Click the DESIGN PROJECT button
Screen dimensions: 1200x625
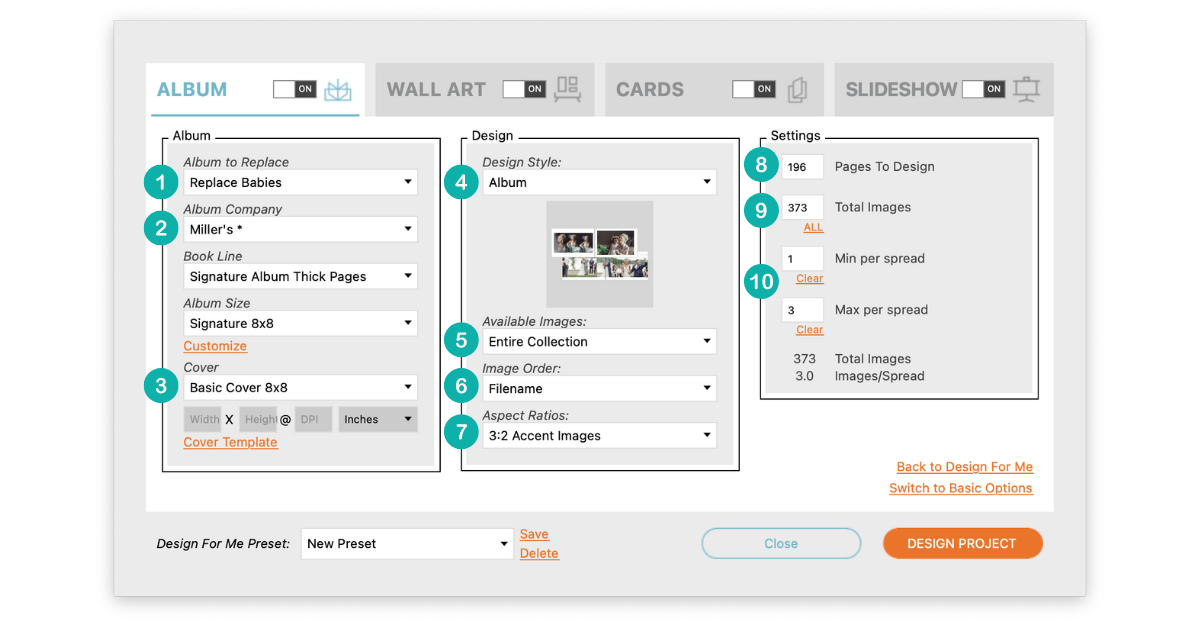coord(962,543)
